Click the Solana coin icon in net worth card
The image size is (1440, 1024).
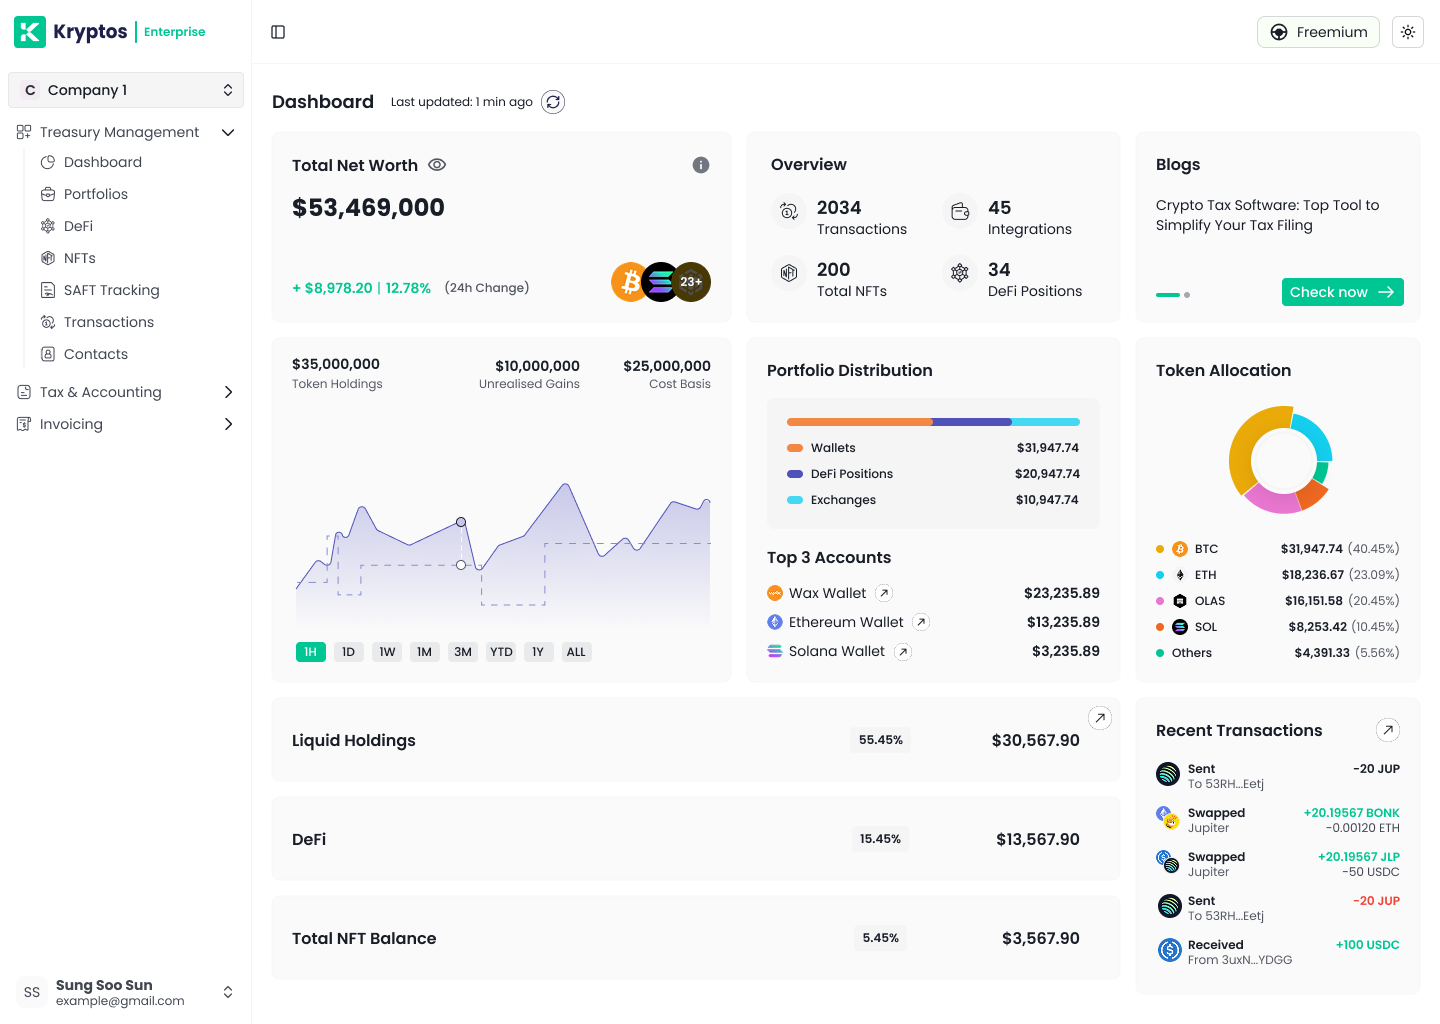[x=661, y=282]
